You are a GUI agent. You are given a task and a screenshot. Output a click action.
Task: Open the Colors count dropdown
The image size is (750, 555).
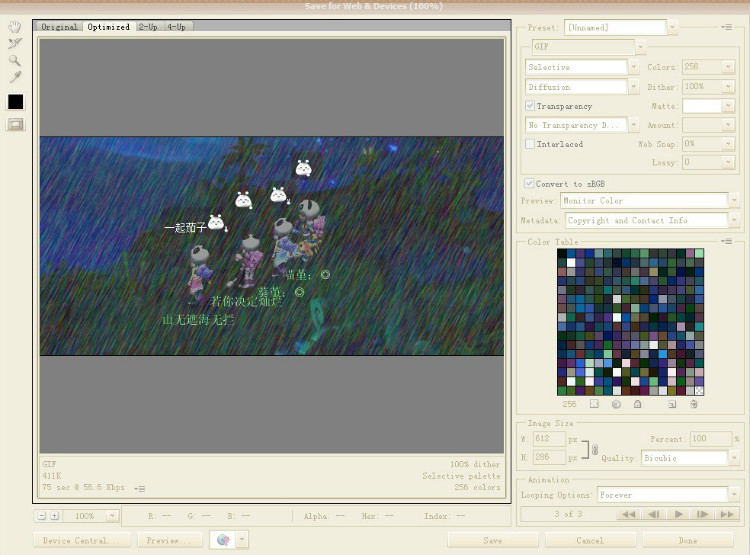pyautogui.click(x=728, y=67)
